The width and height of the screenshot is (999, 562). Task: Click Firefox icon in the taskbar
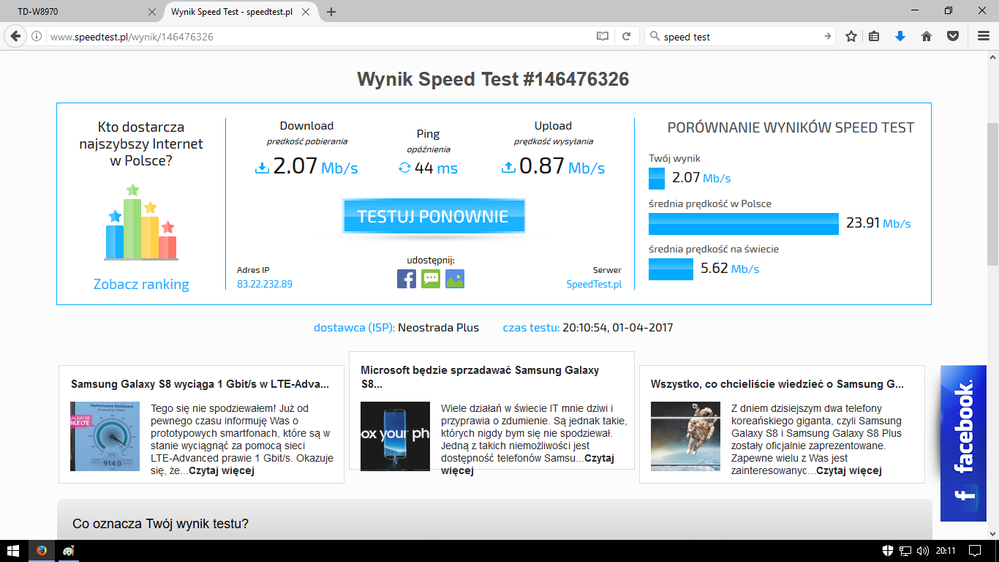(x=41, y=551)
